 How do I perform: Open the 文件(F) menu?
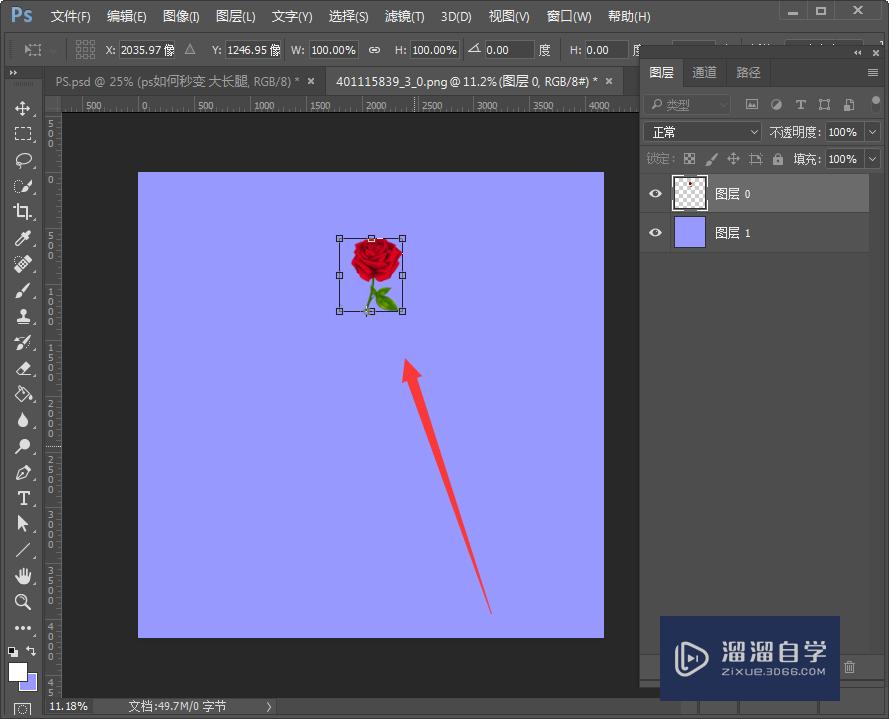pyautogui.click(x=70, y=16)
